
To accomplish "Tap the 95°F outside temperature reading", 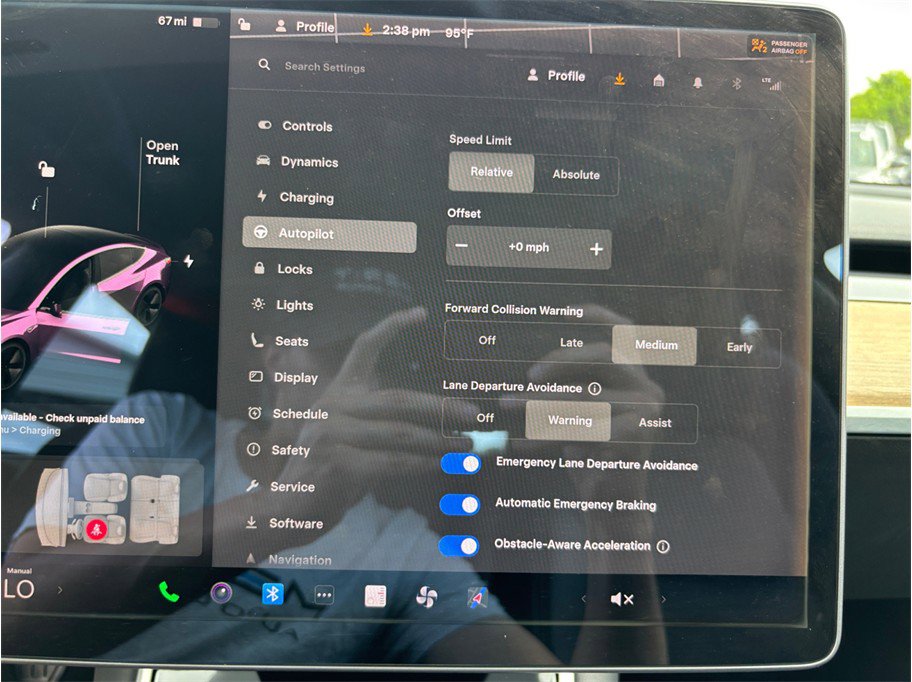I will [x=459, y=33].
